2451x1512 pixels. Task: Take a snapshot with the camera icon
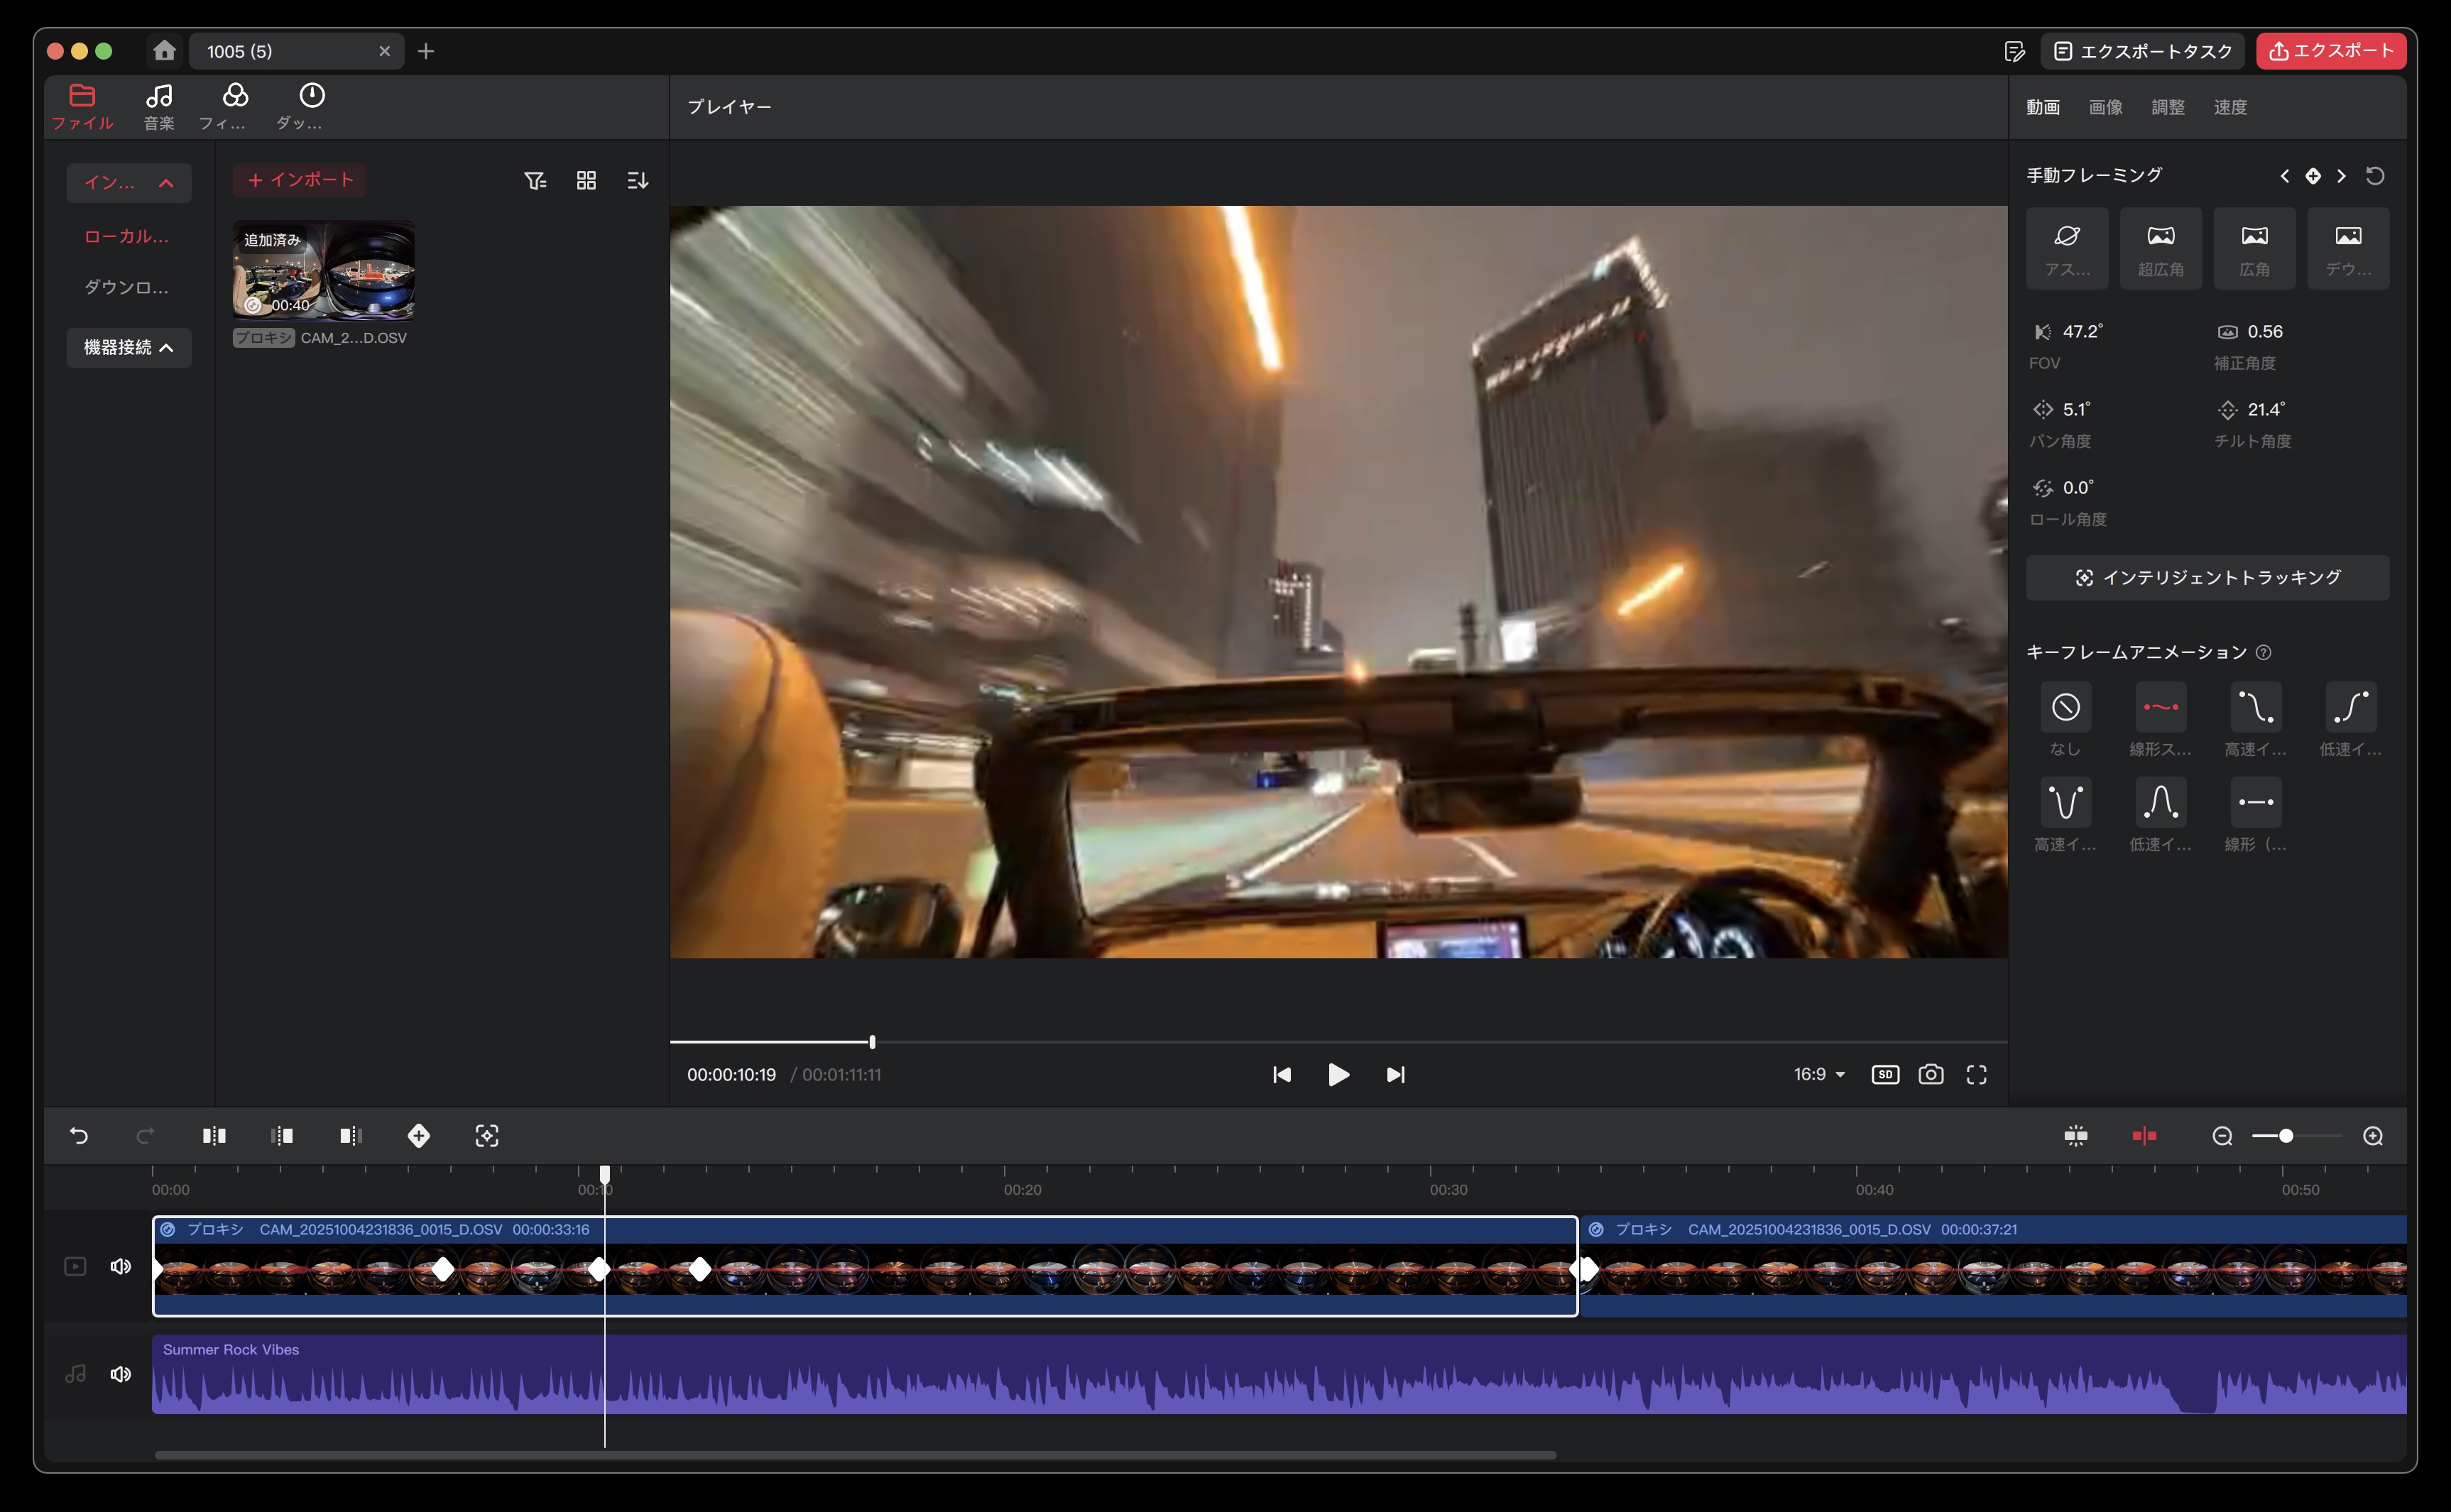(x=1931, y=1074)
